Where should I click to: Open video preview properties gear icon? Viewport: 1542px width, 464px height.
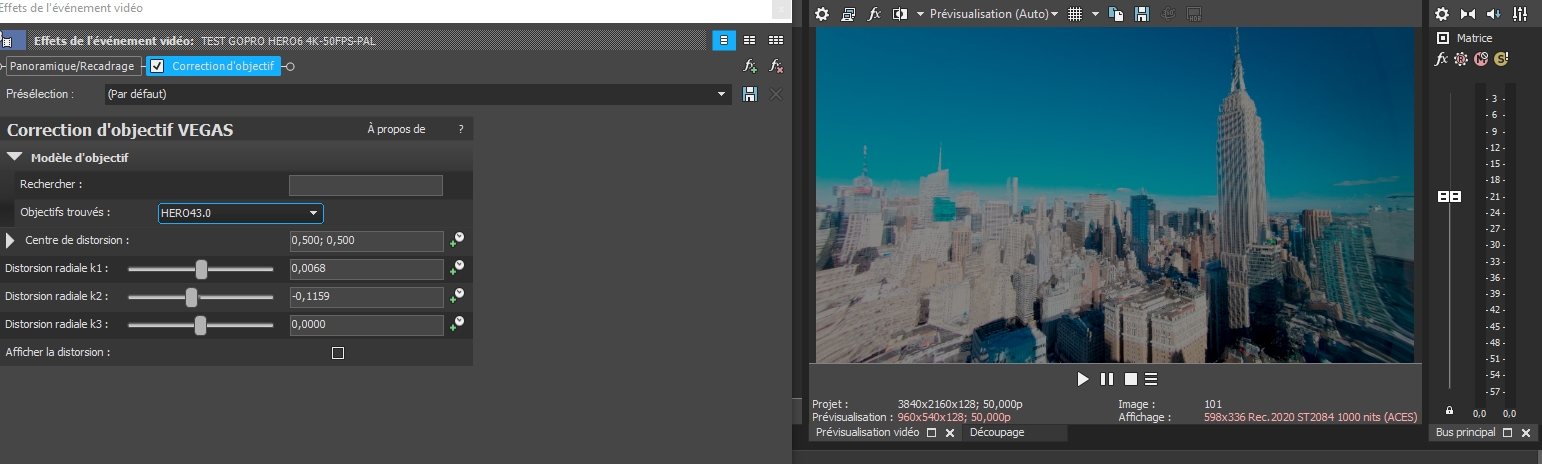coord(822,14)
